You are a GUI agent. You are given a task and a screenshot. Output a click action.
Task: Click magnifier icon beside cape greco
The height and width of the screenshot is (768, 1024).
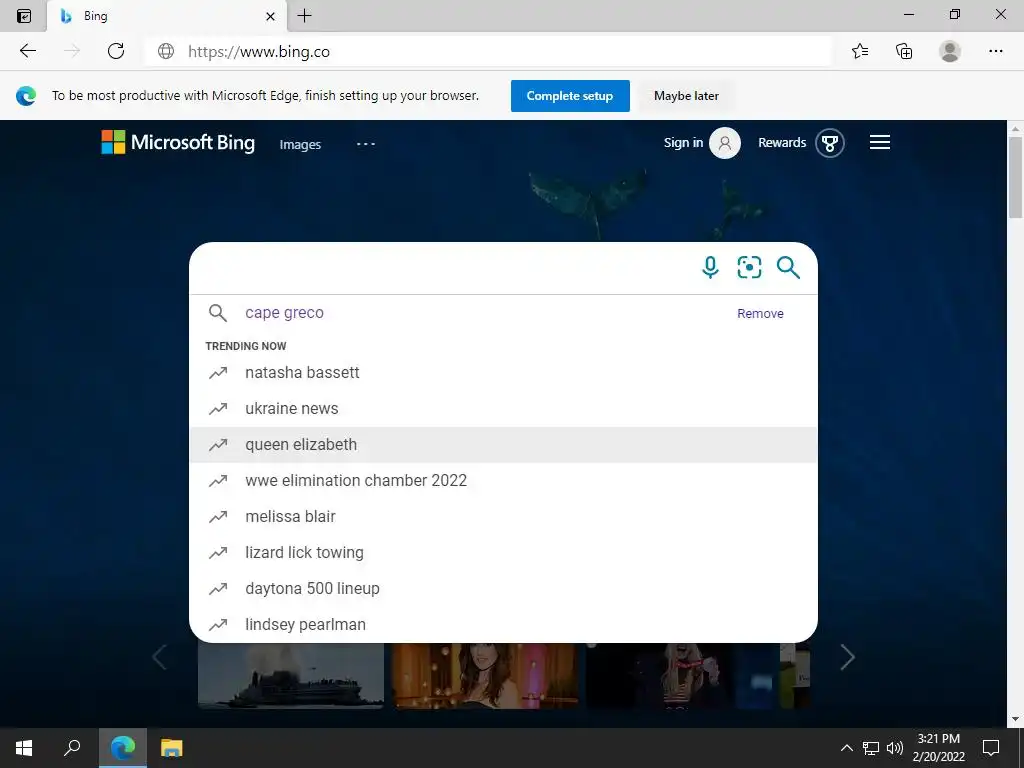click(x=218, y=313)
